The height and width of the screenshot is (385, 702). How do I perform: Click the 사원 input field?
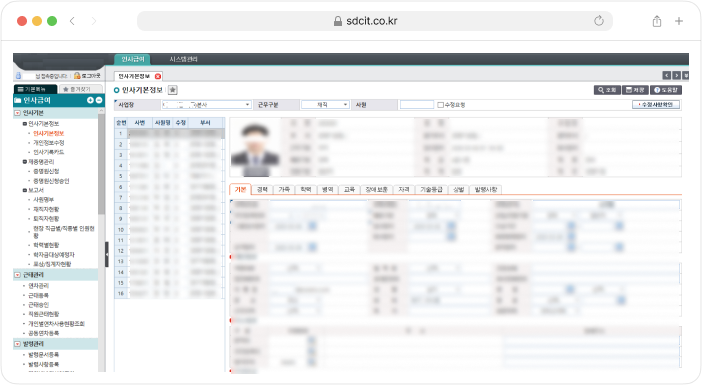416,105
